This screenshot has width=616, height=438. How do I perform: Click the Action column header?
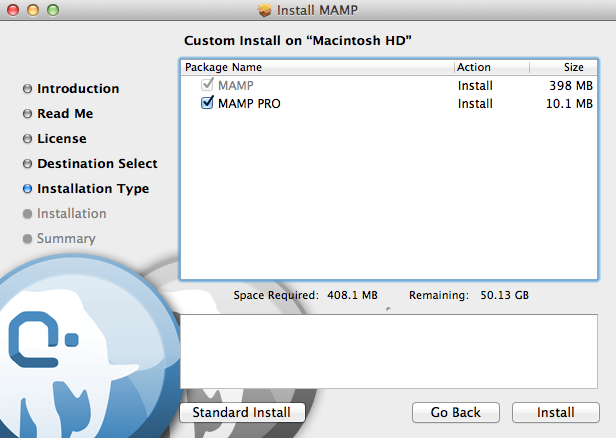click(x=492, y=67)
